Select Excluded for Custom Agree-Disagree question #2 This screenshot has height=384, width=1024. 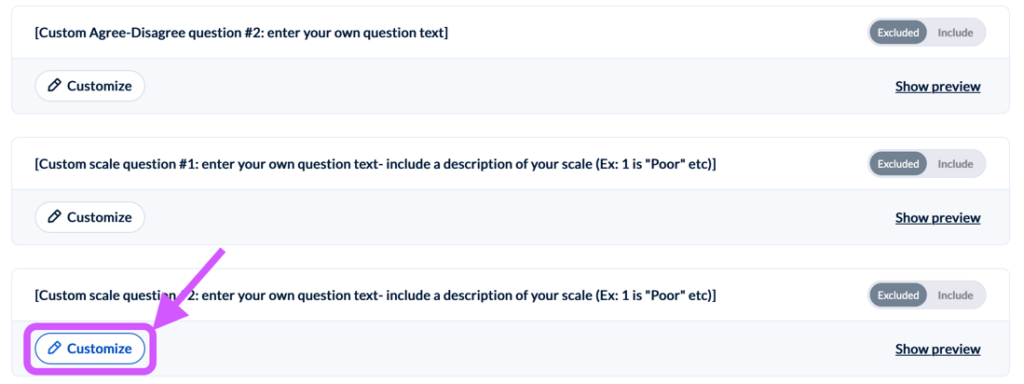tap(898, 33)
